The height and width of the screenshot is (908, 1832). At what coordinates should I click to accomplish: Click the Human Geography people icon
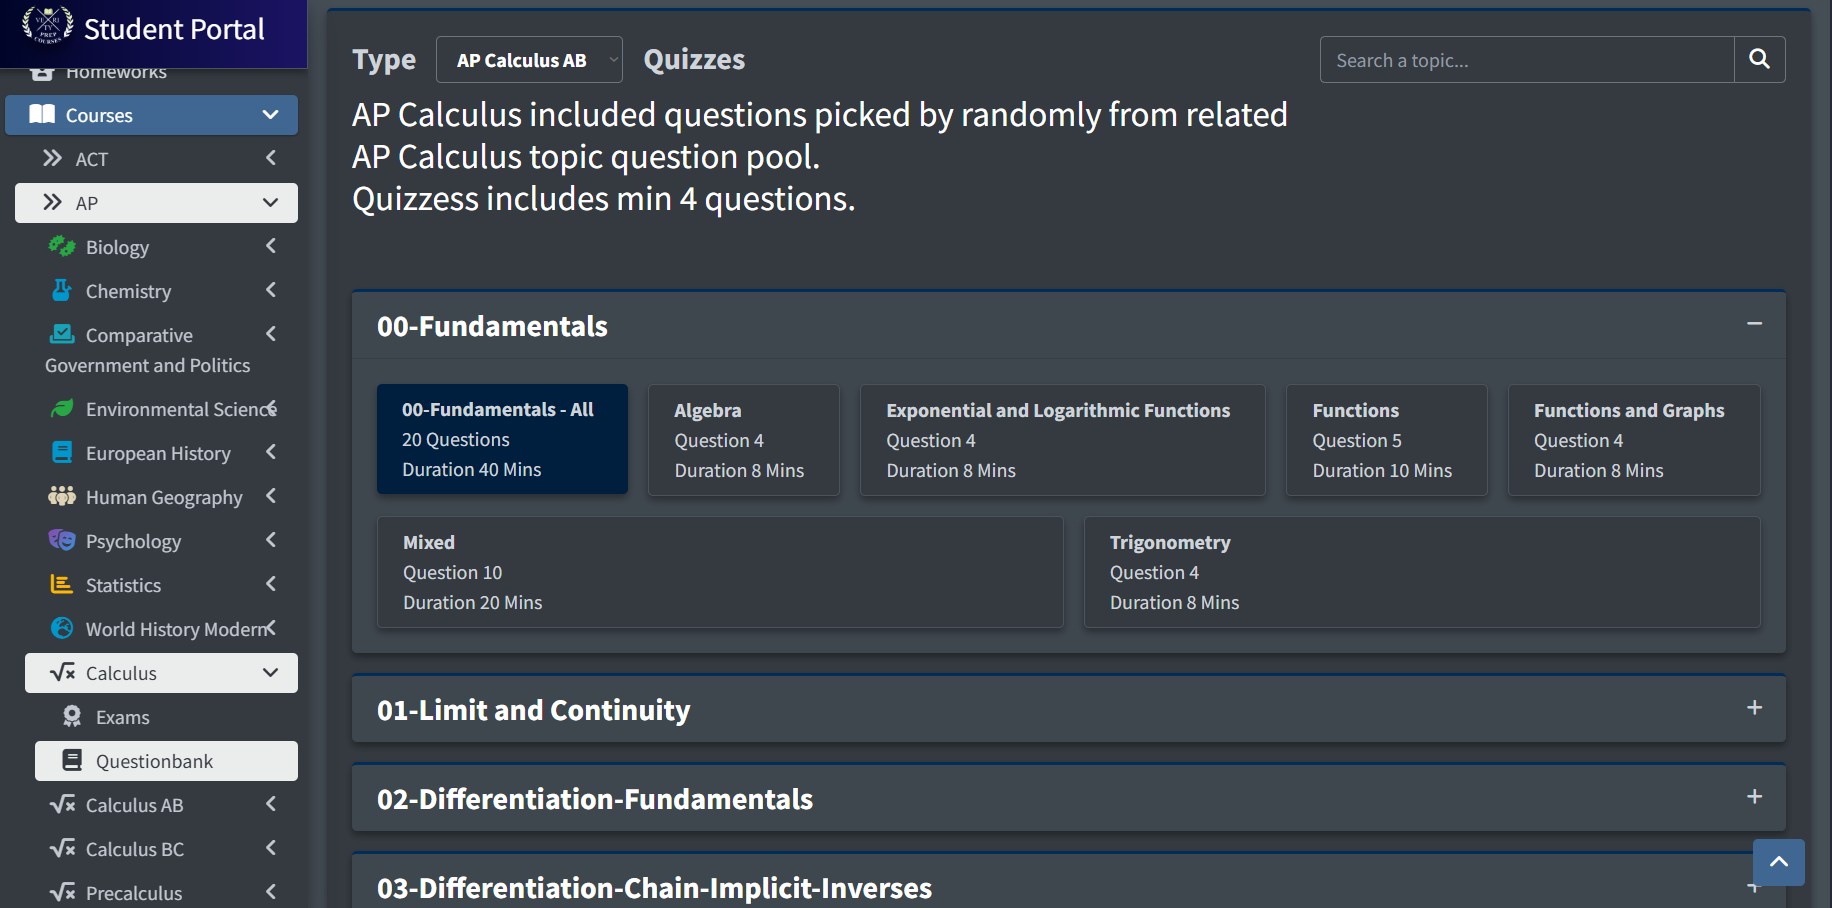(62, 497)
